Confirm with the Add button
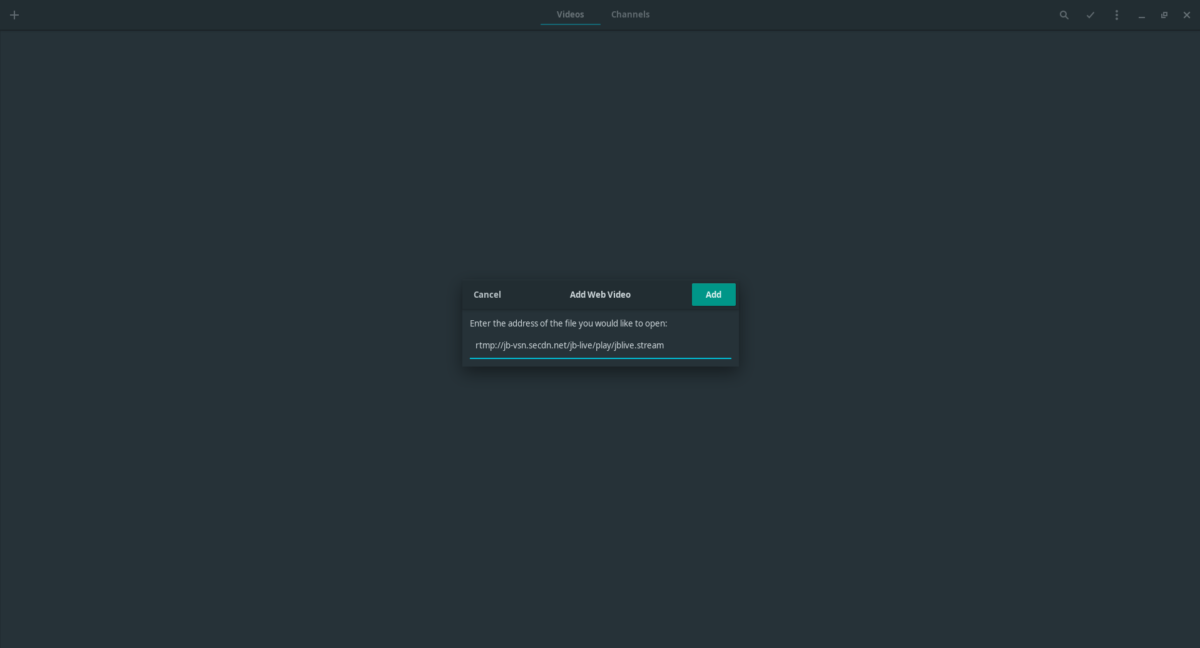This screenshot has width=1200, height=648. coord(713,294)
